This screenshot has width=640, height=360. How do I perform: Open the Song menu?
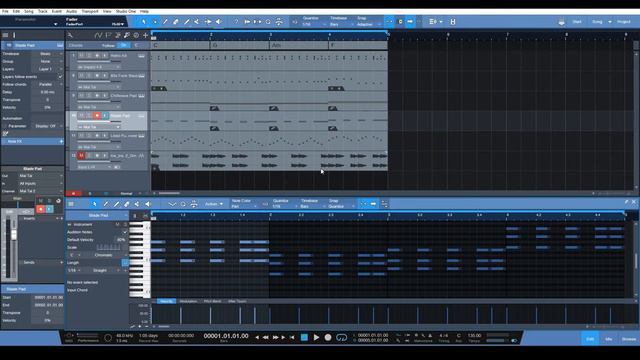point(29,11)
